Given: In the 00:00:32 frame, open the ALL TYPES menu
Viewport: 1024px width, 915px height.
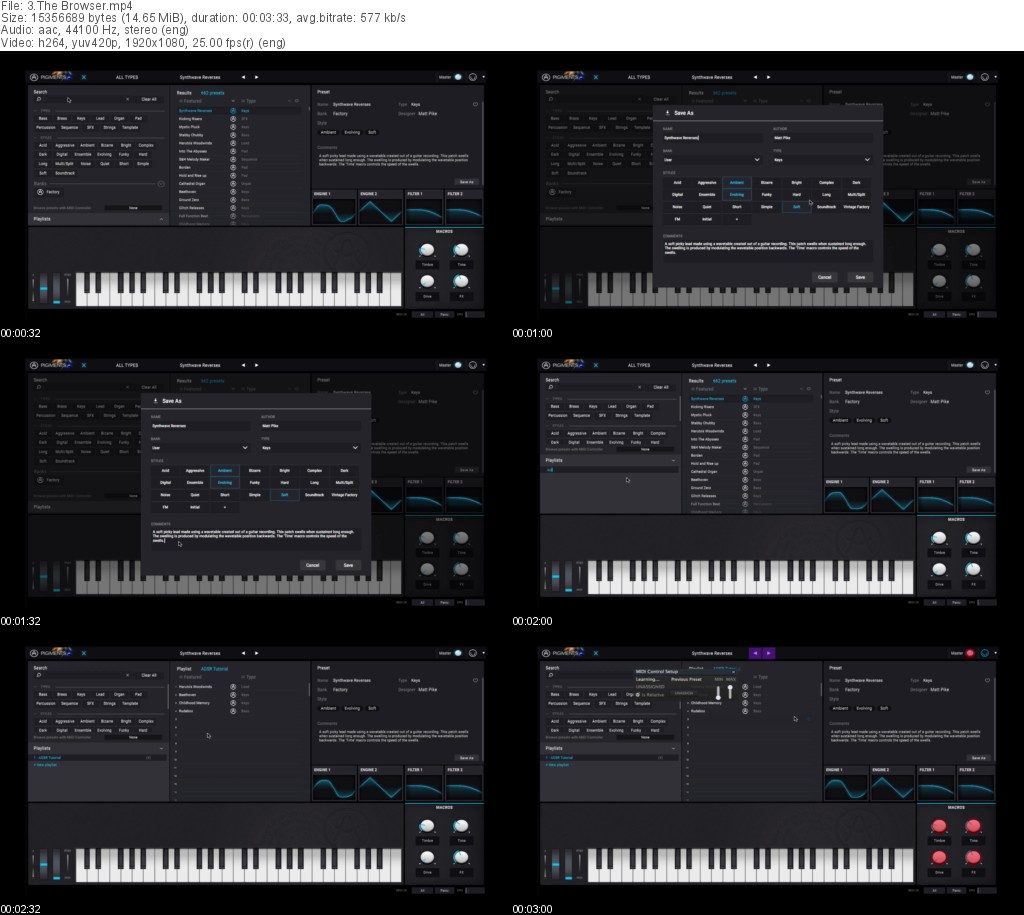Looking at the screenshot, I should [127, 77].
